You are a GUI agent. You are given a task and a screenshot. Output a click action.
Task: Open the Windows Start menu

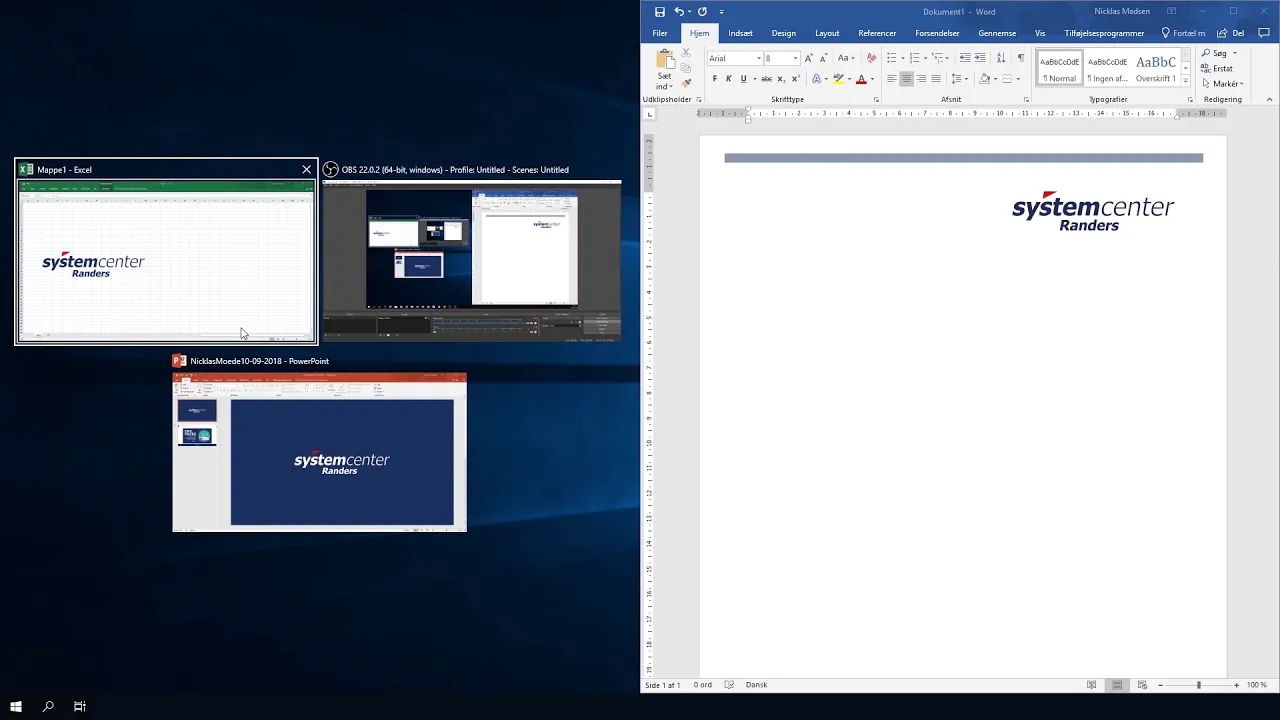coord(16,706)
